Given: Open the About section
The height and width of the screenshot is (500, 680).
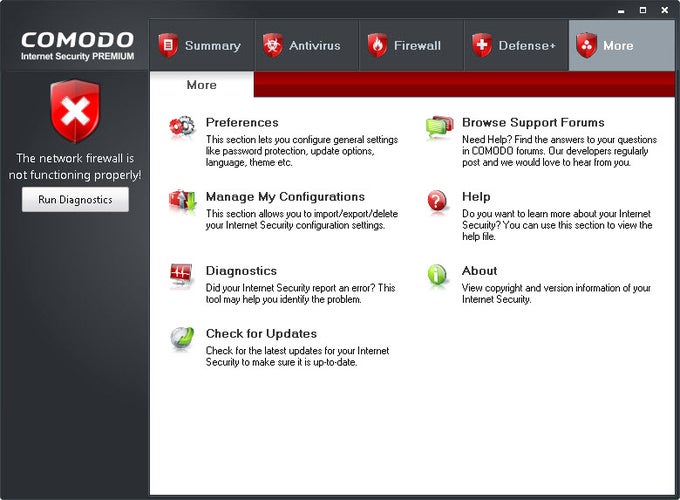Looking at the screenshot, I should [479, 271].
